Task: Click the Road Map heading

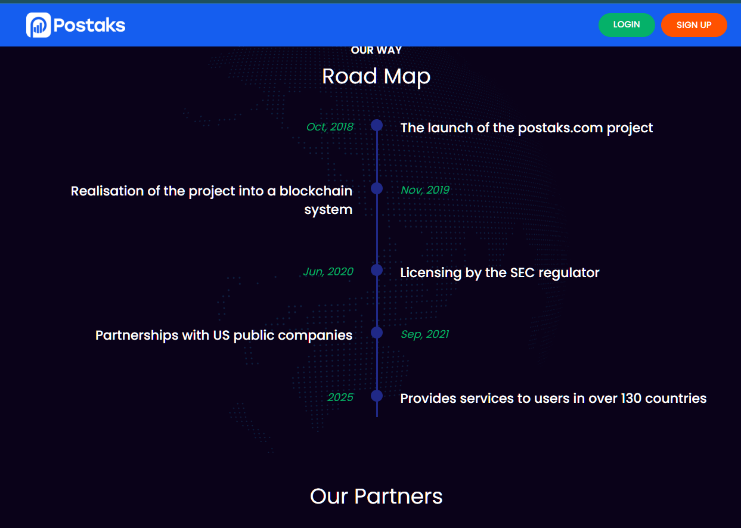Action: [x=376, y=76]
